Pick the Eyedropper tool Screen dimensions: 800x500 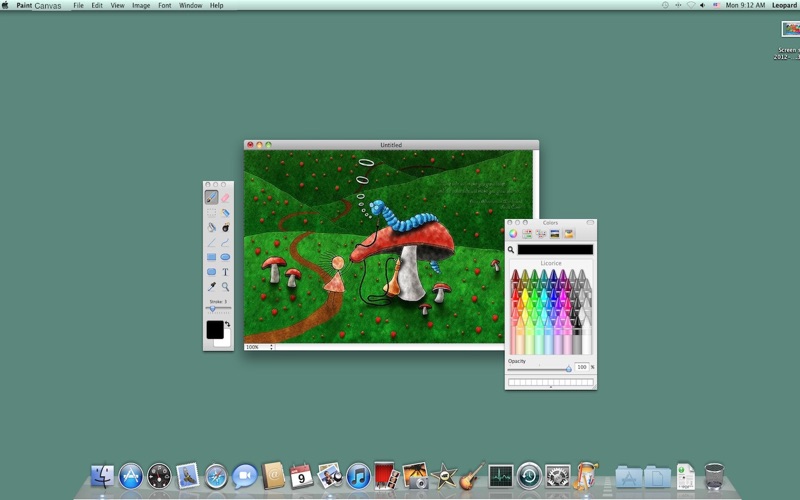point(211,287)
